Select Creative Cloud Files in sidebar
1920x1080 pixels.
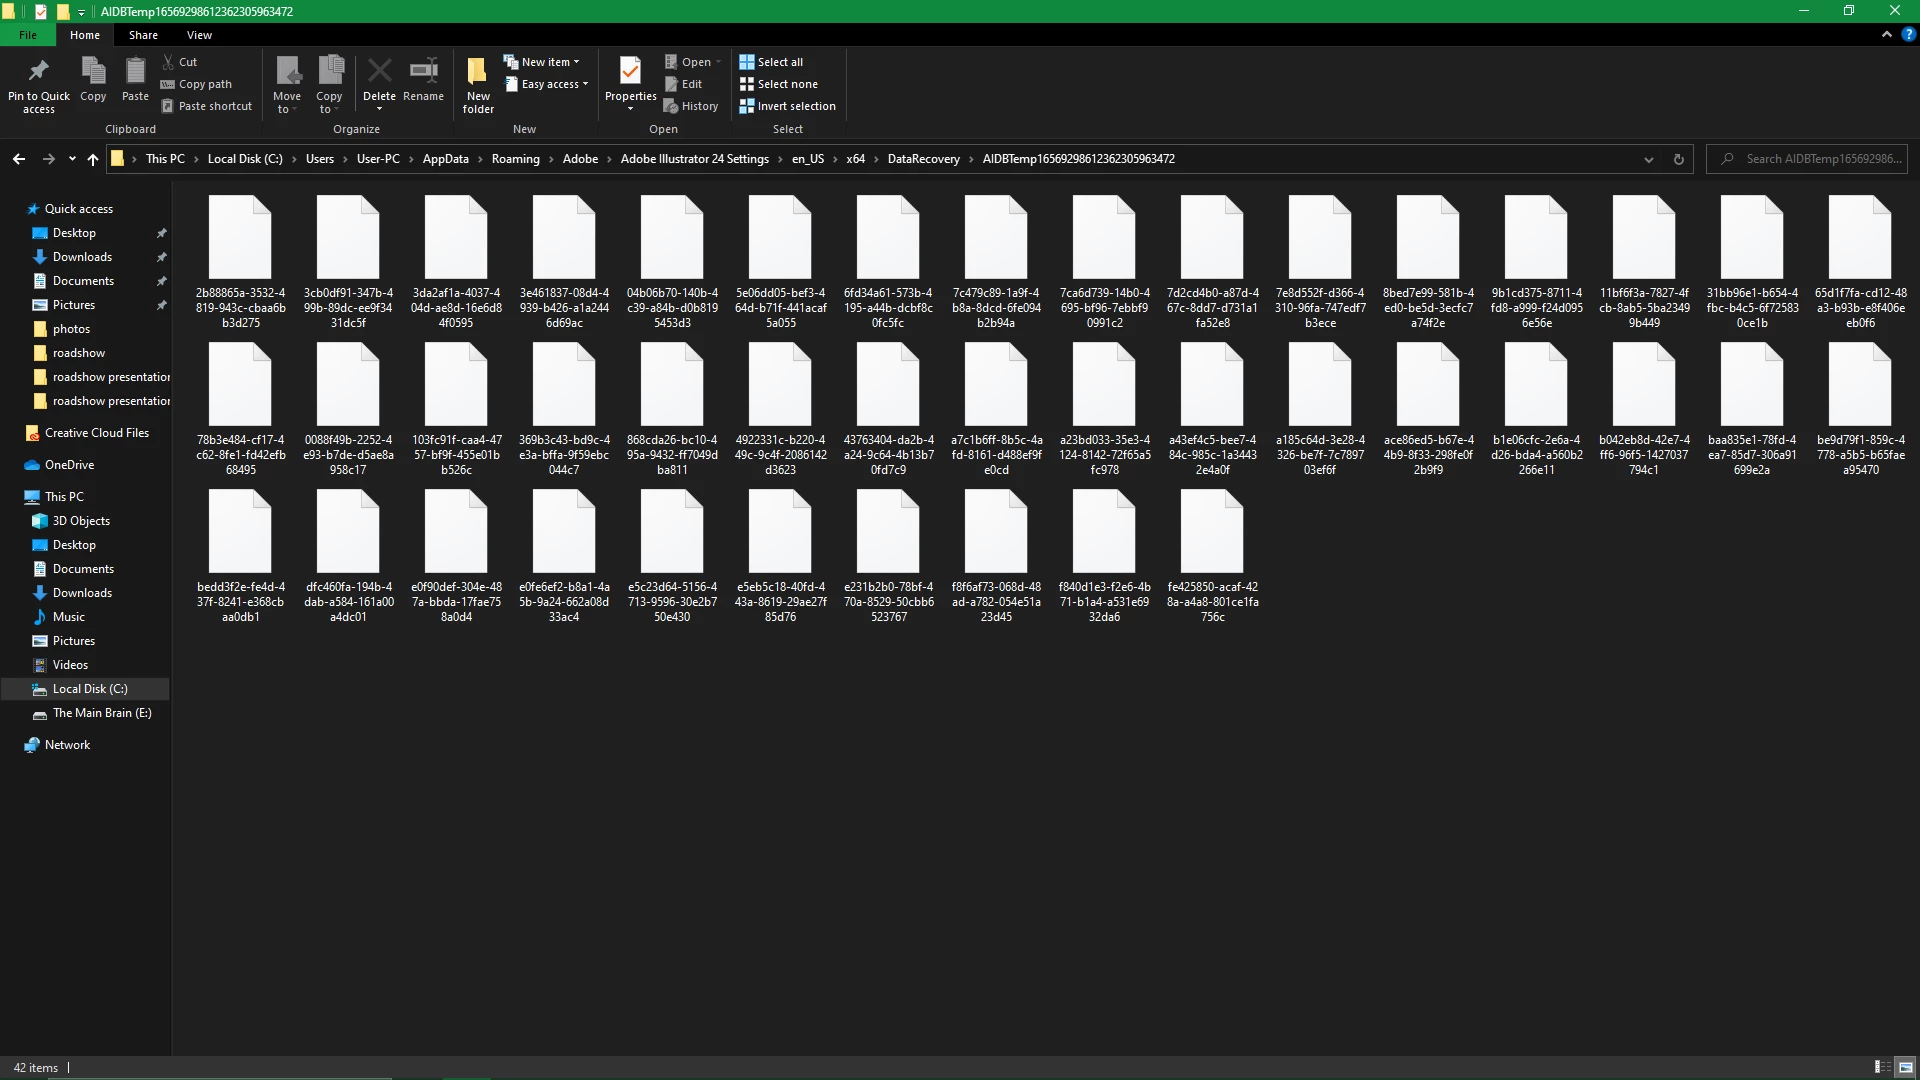click(96, 433)
